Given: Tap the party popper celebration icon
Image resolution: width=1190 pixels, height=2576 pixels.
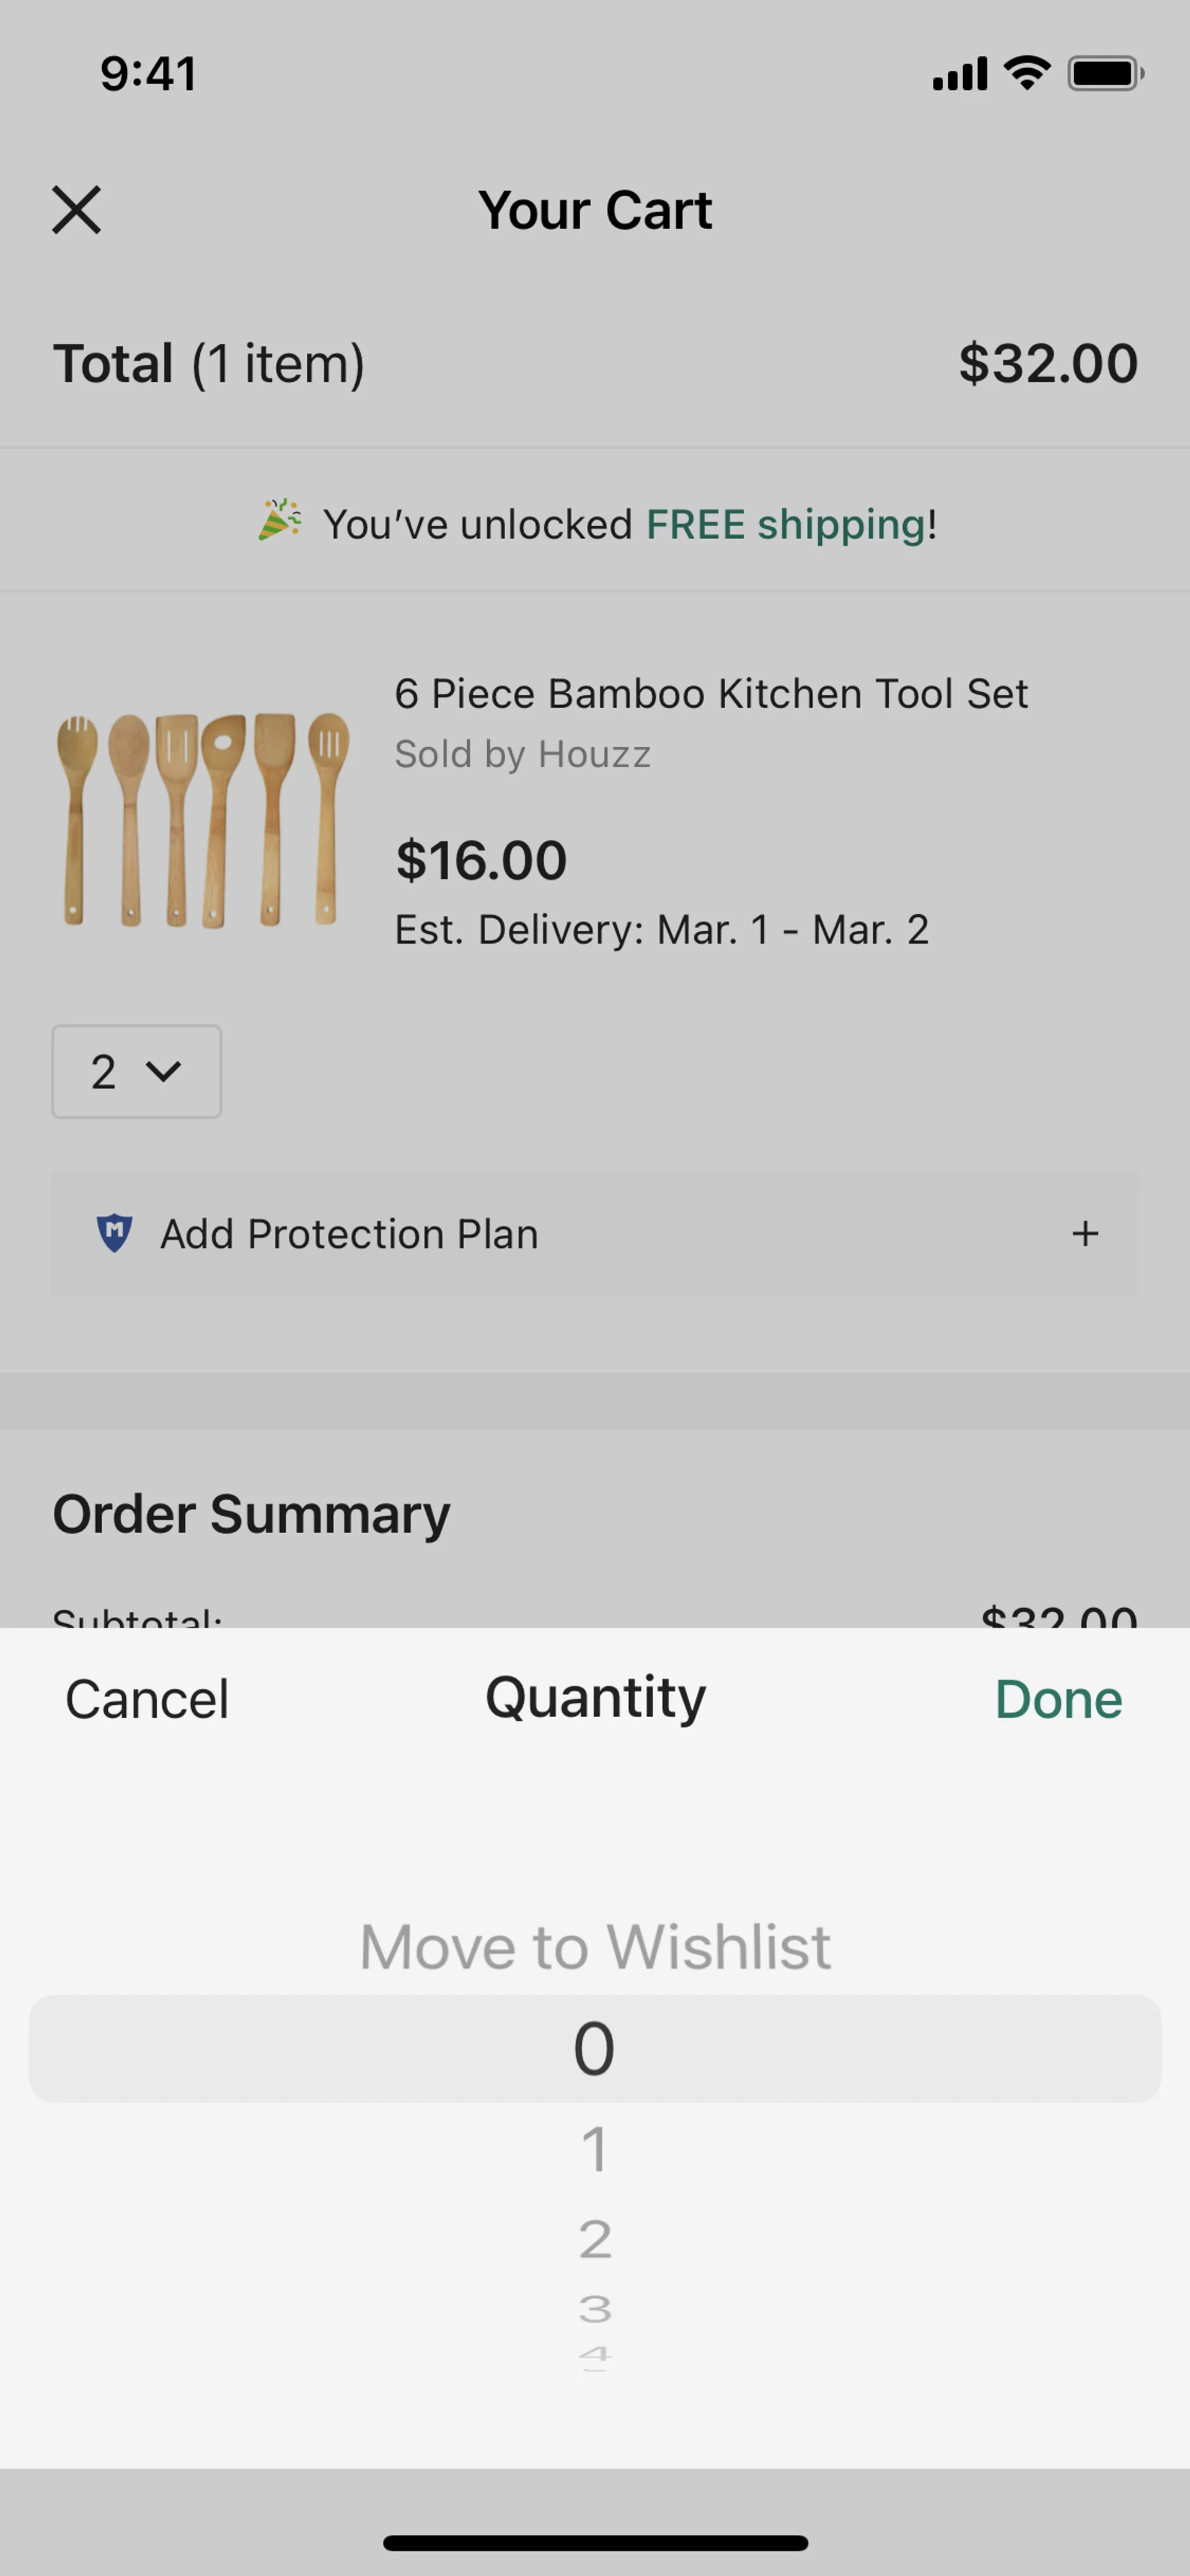Looking at the screenshot, I should pyautogui.click(x=279, y=520).
